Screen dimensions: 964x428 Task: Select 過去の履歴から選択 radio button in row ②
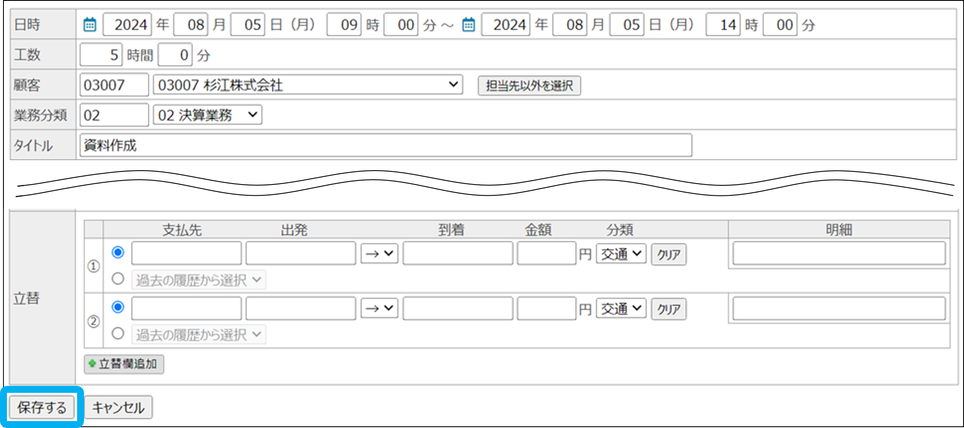(x=119, y=334)
